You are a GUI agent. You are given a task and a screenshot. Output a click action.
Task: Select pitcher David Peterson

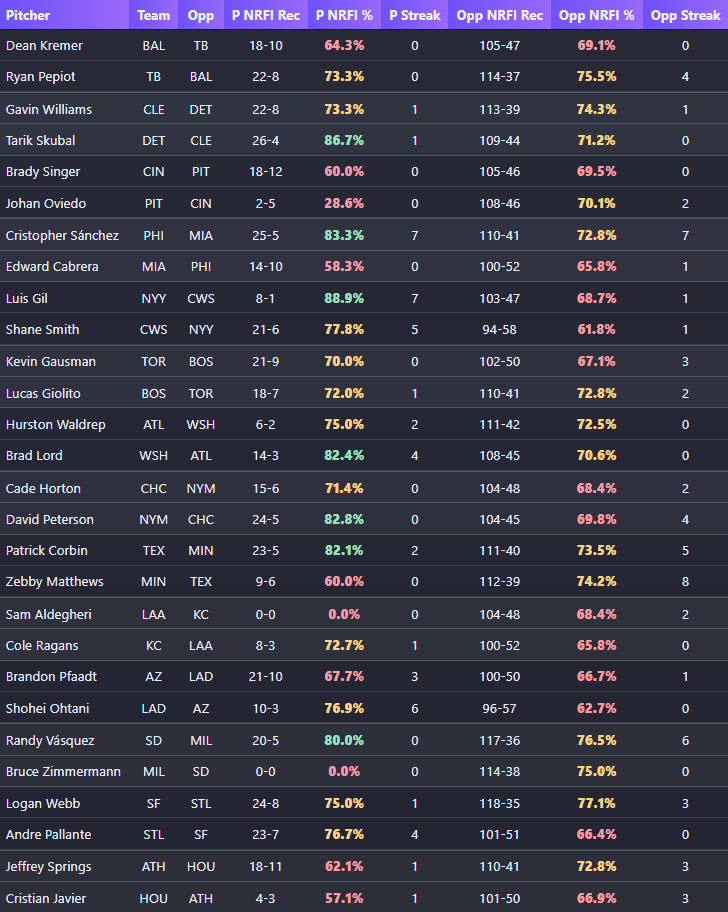click(x=49, y=519)
